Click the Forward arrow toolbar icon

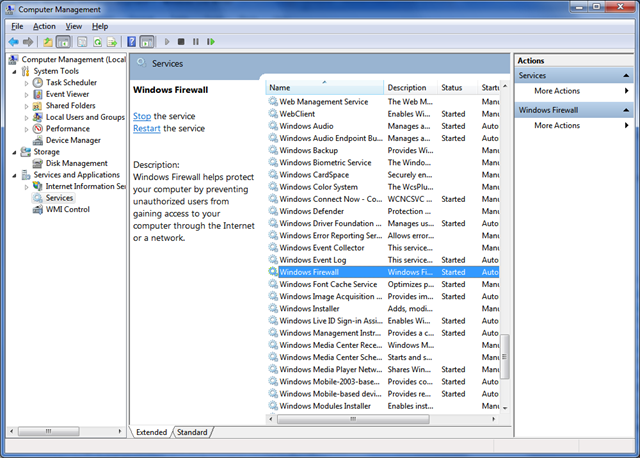pyautogui.click(x=28, y=42)
